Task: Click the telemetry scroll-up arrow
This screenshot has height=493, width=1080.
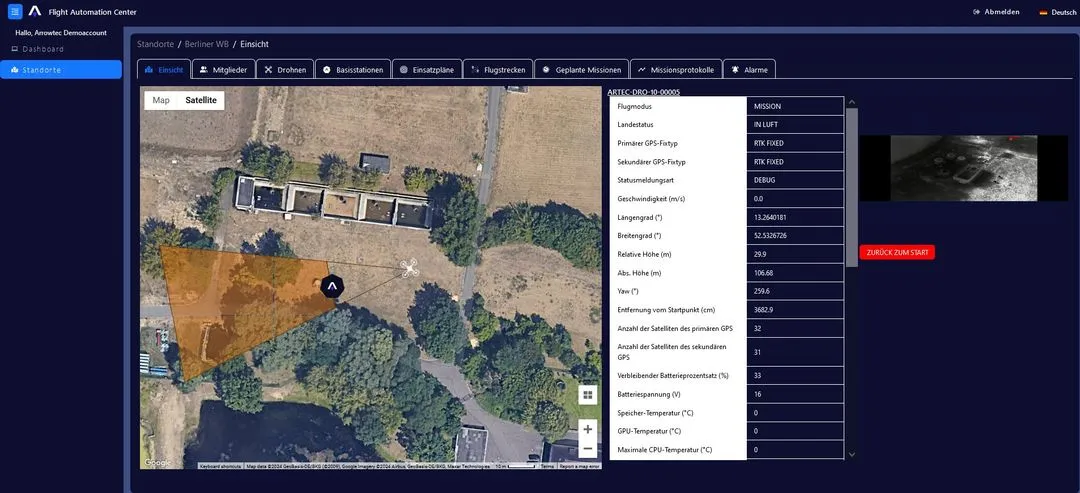Action: (x=852, y=103)
